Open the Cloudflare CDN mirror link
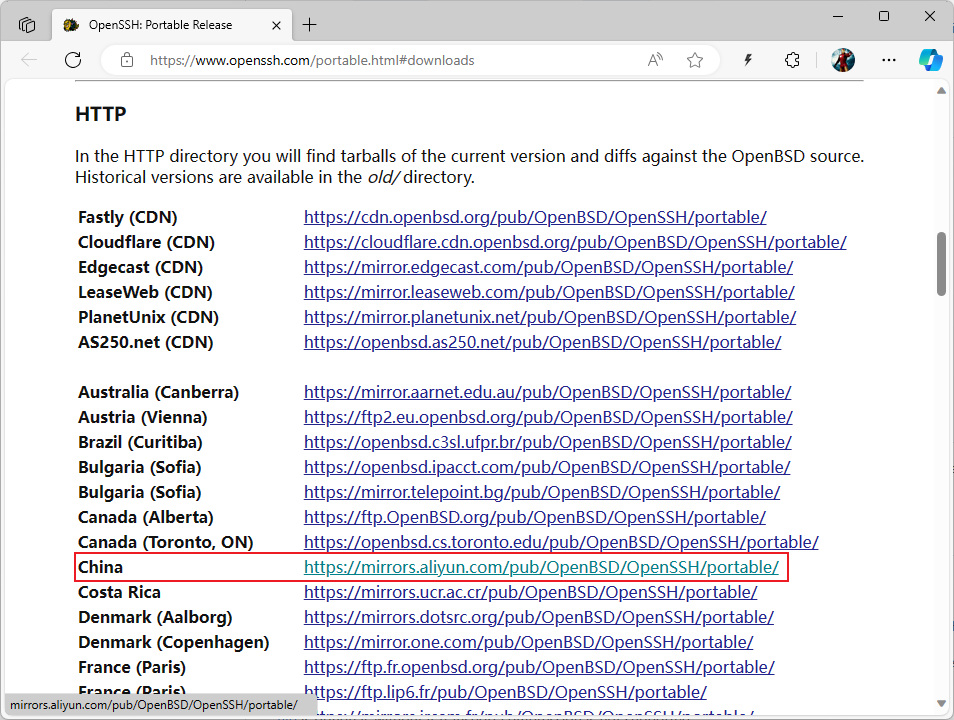954x720 pixels. (575, 242)
